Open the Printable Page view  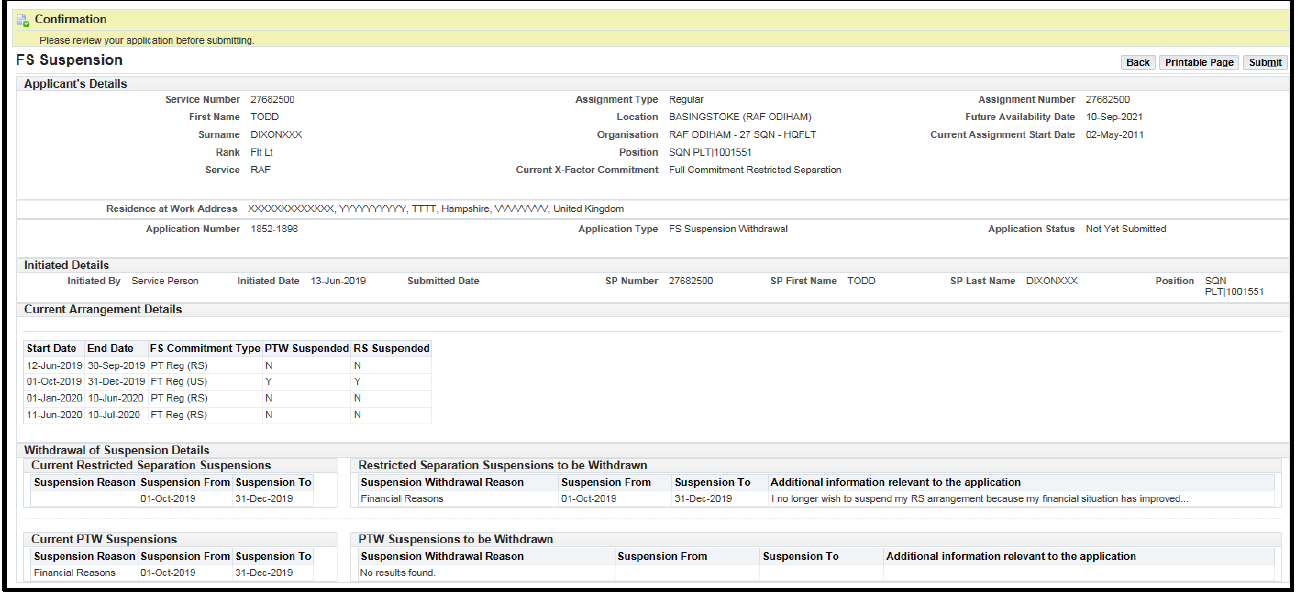pos(1199,62)
